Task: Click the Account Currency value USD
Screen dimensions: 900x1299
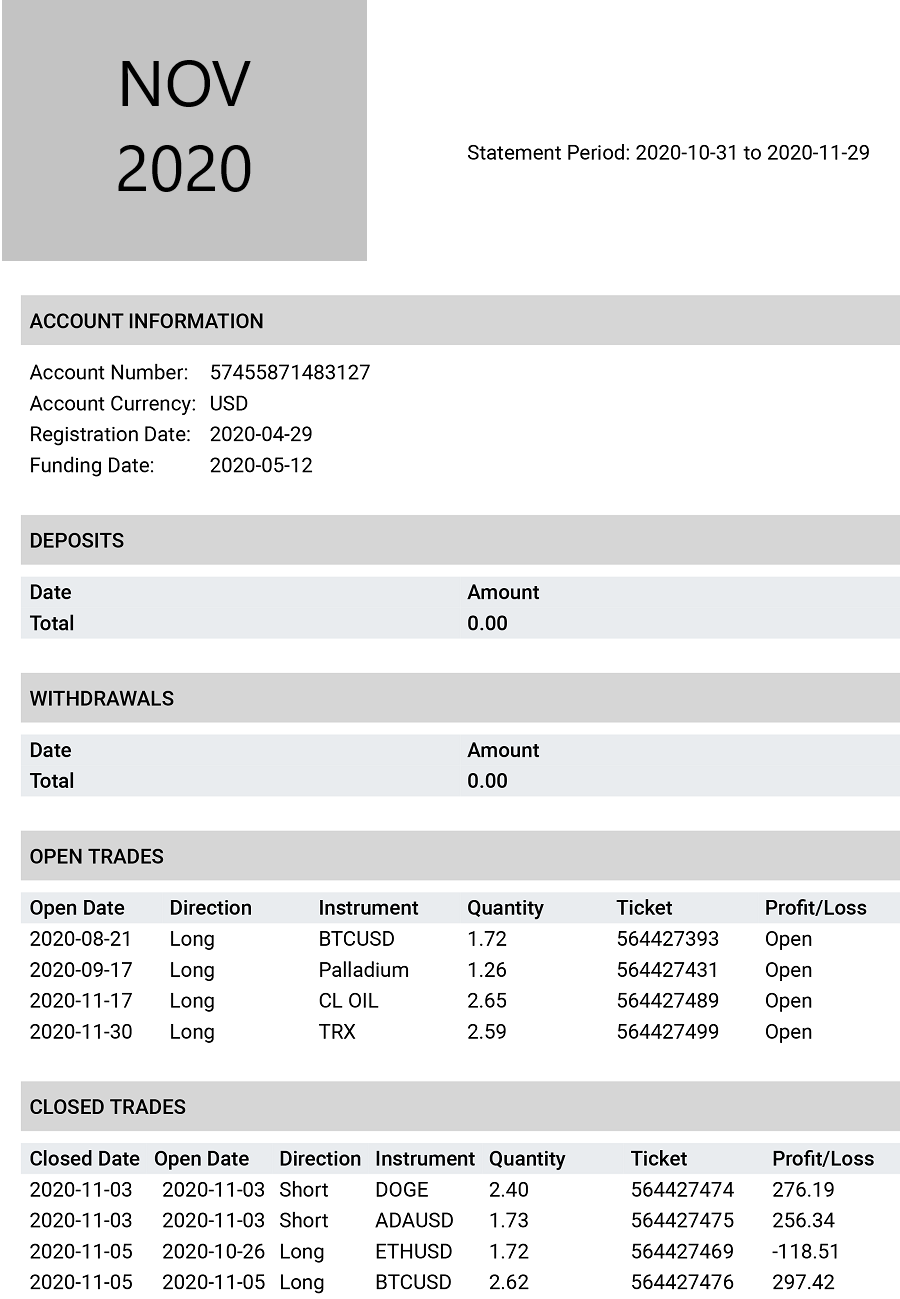Action: (x=229, y=403)
